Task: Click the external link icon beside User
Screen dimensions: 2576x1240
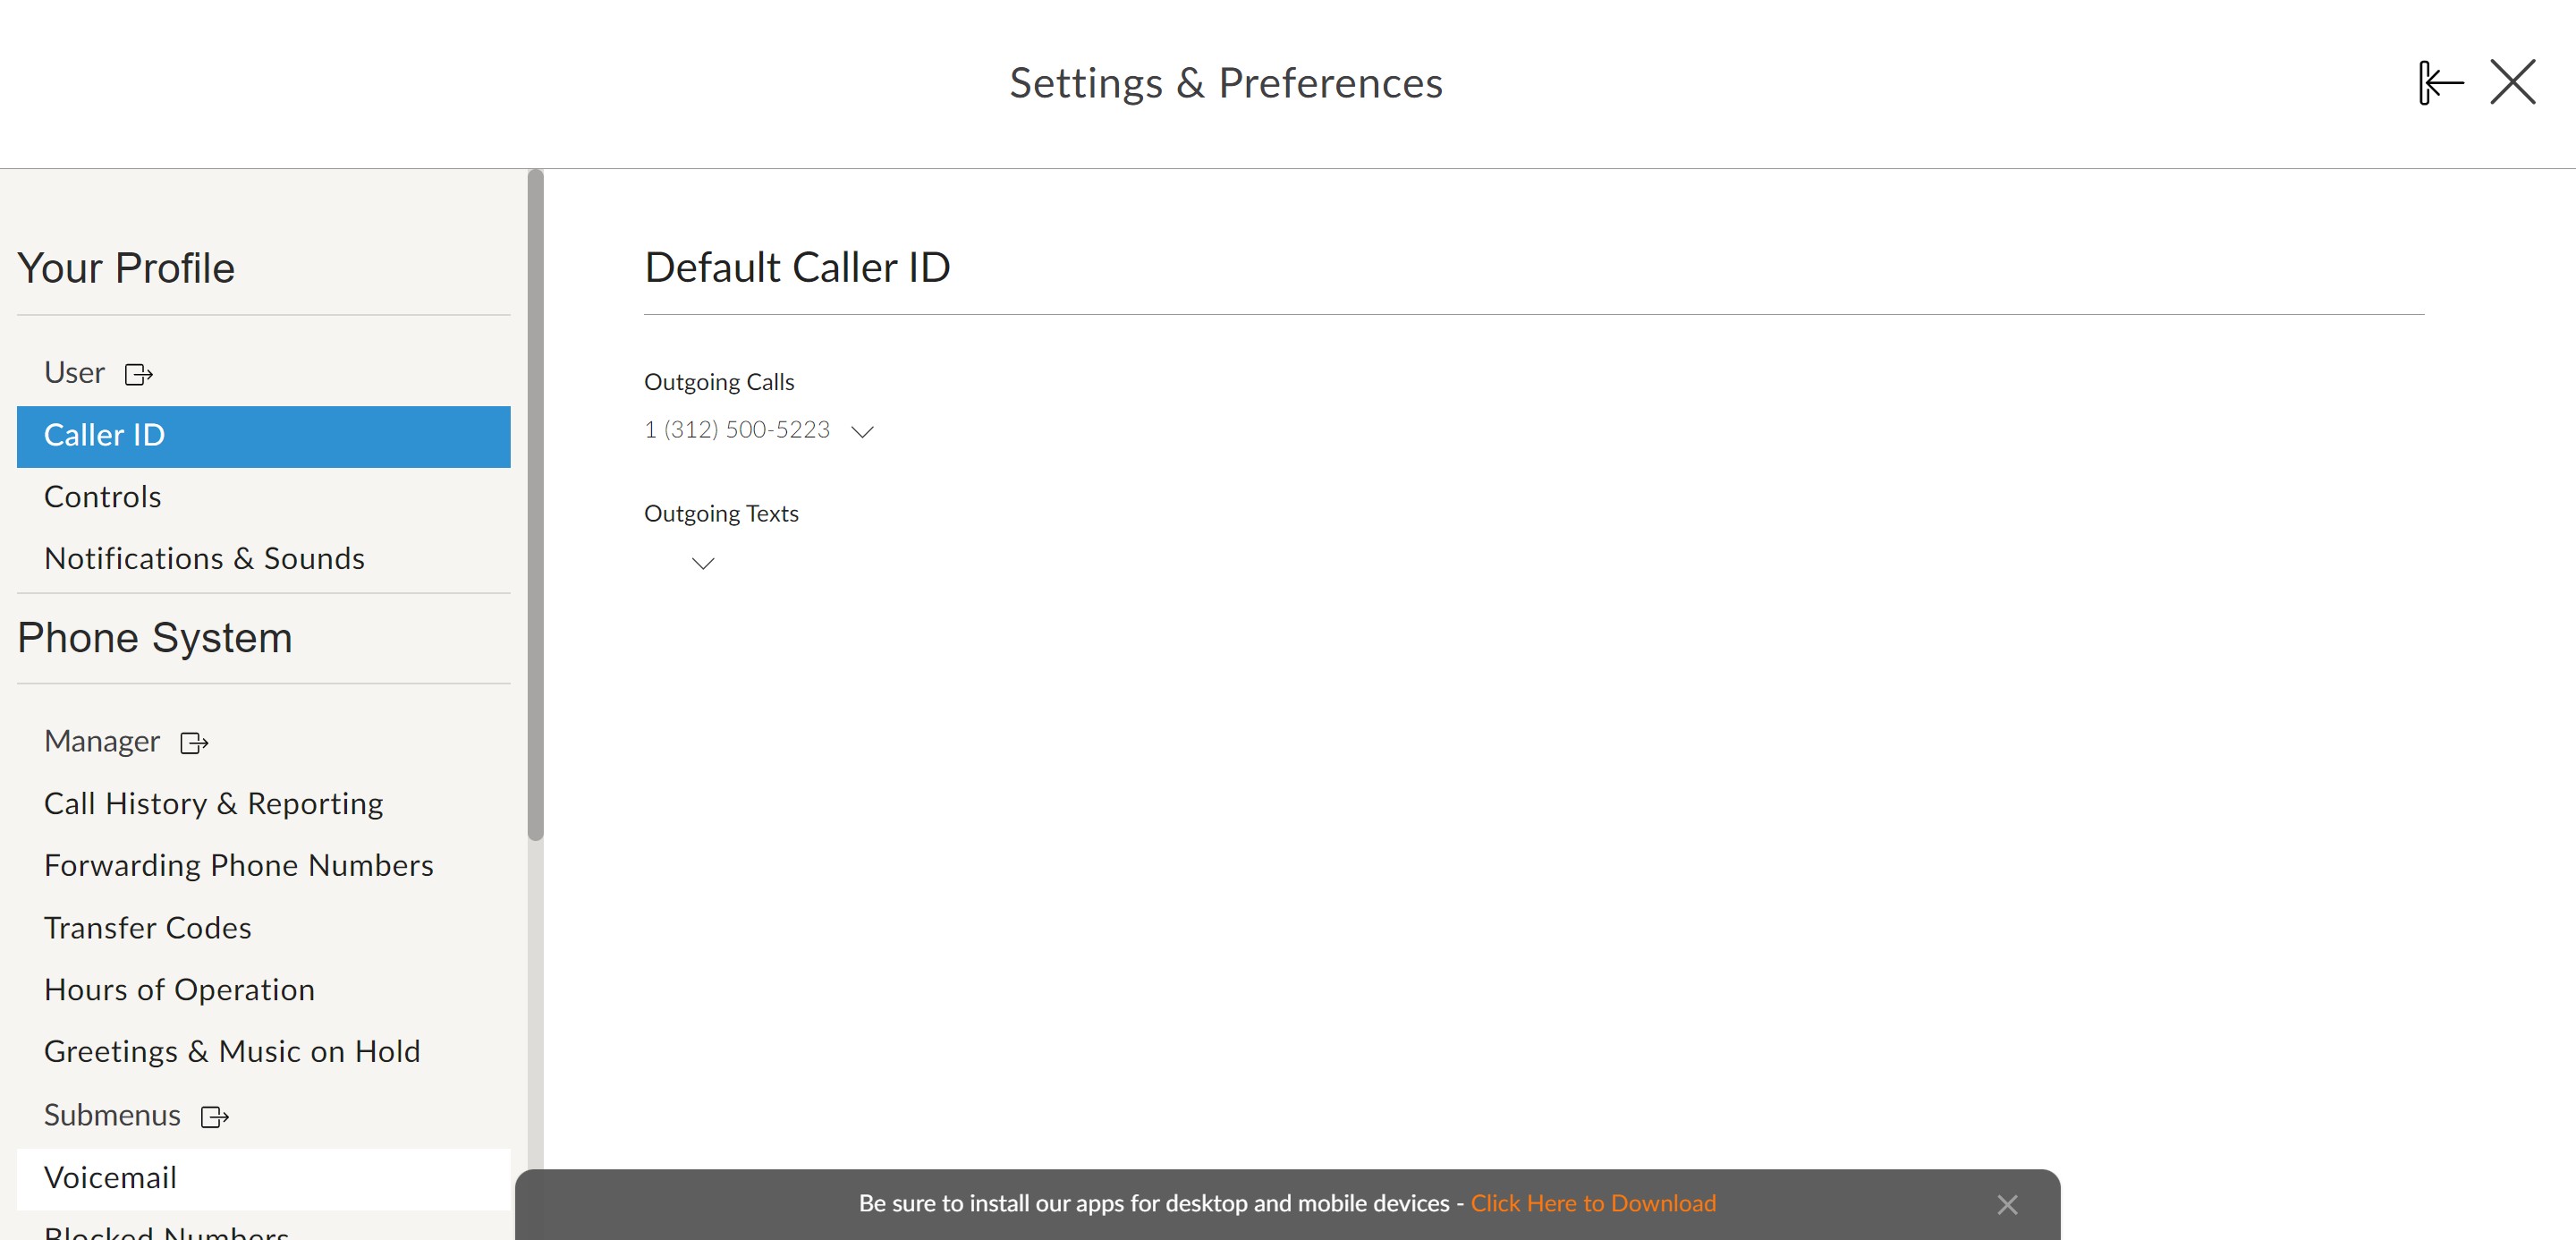Action: click(x=138, y=375)
